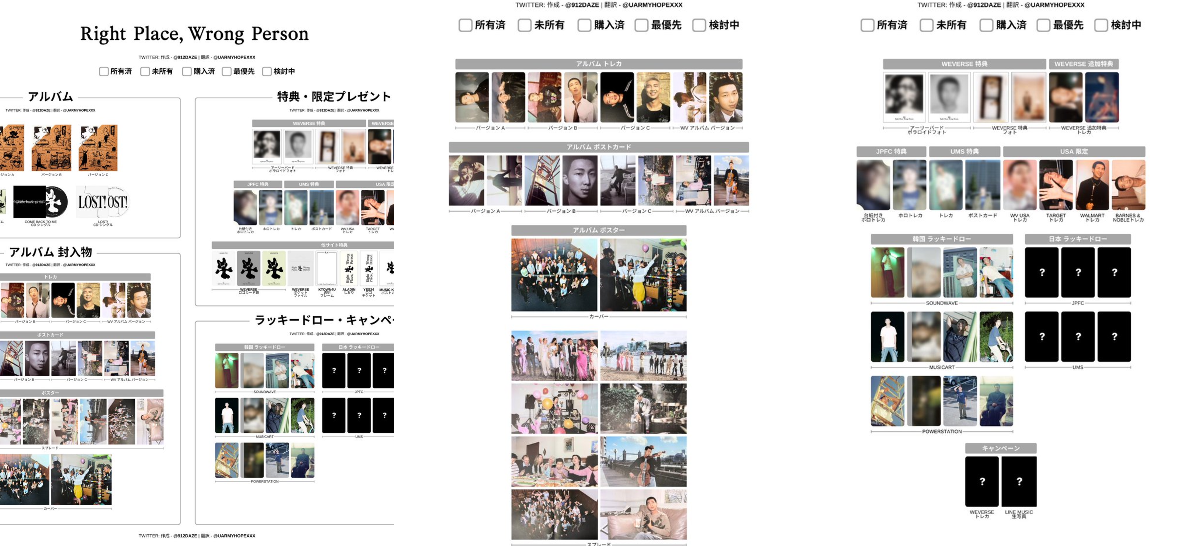This screenshot has width=1200, height=546.
Task: Select enlarged LINE MUSIC 生写真 mystery card
Action: tap(1018, 482)
